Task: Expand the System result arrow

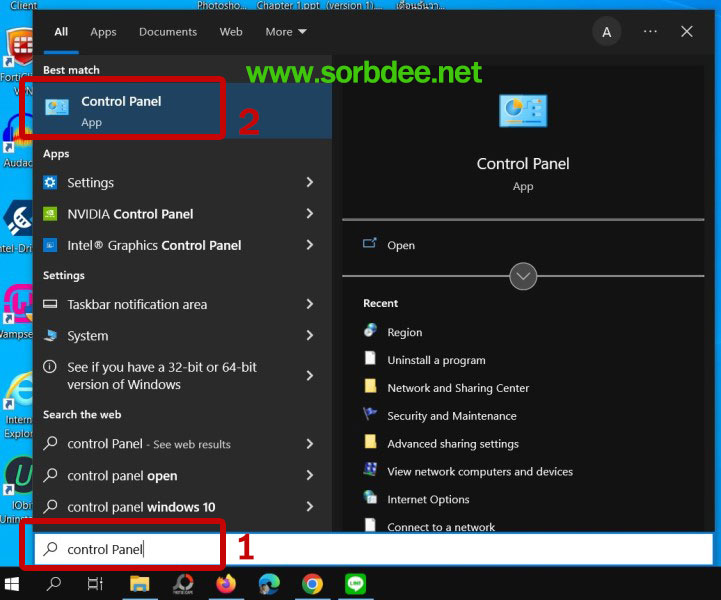Action: [309, 336]
